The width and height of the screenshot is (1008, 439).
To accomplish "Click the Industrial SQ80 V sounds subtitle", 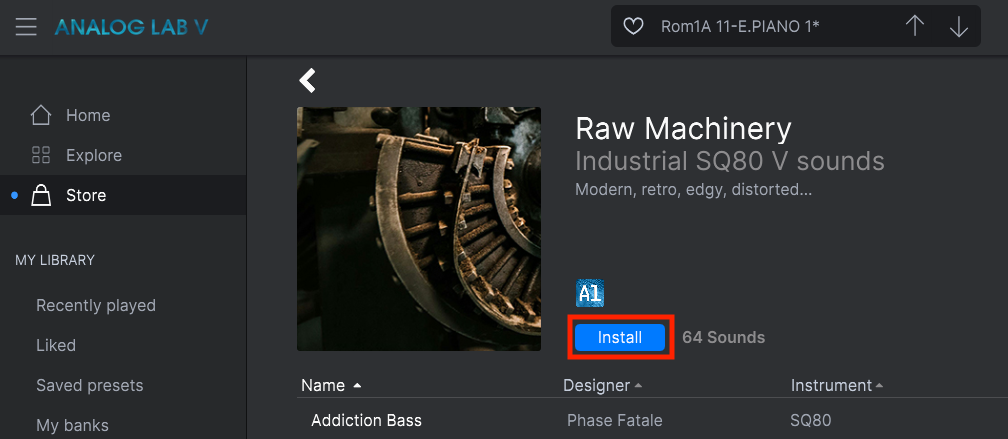I will coord(730,161).
